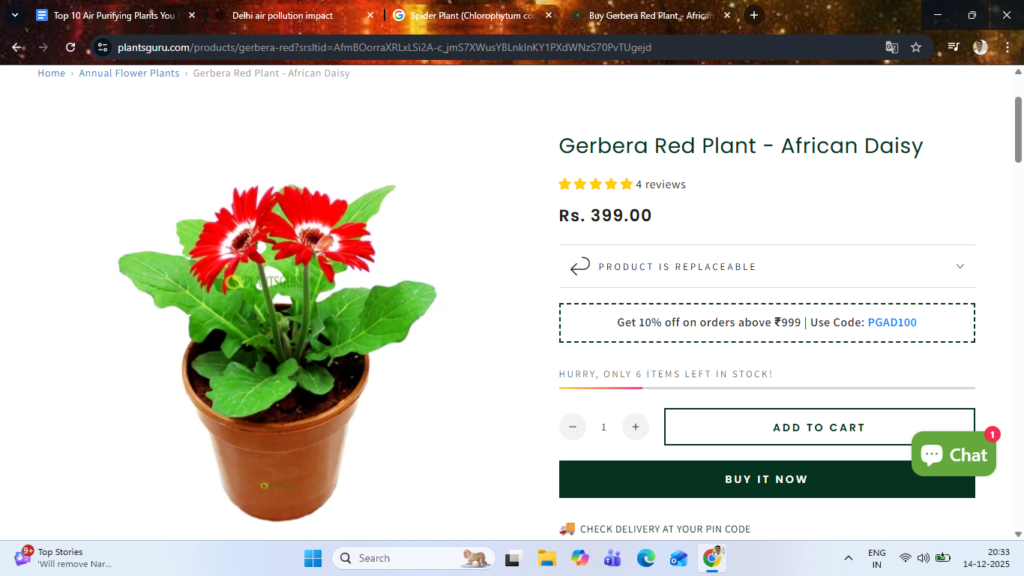Open the tab search dropdown arrow
Screen dimensions: 1024x576
[x=14, y=15]
